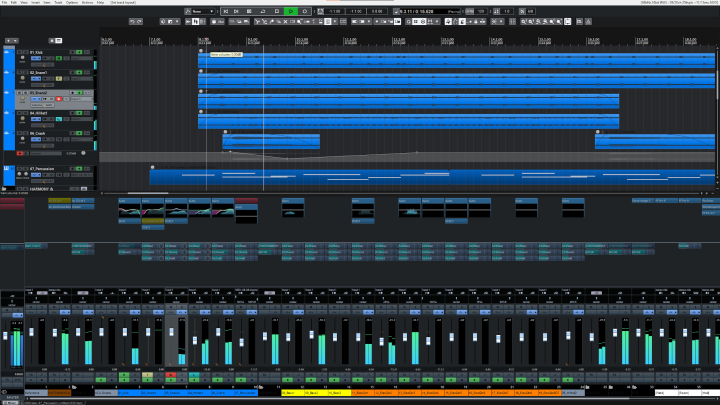
Task: Click the master fader in the mixer
Action: 6,336
